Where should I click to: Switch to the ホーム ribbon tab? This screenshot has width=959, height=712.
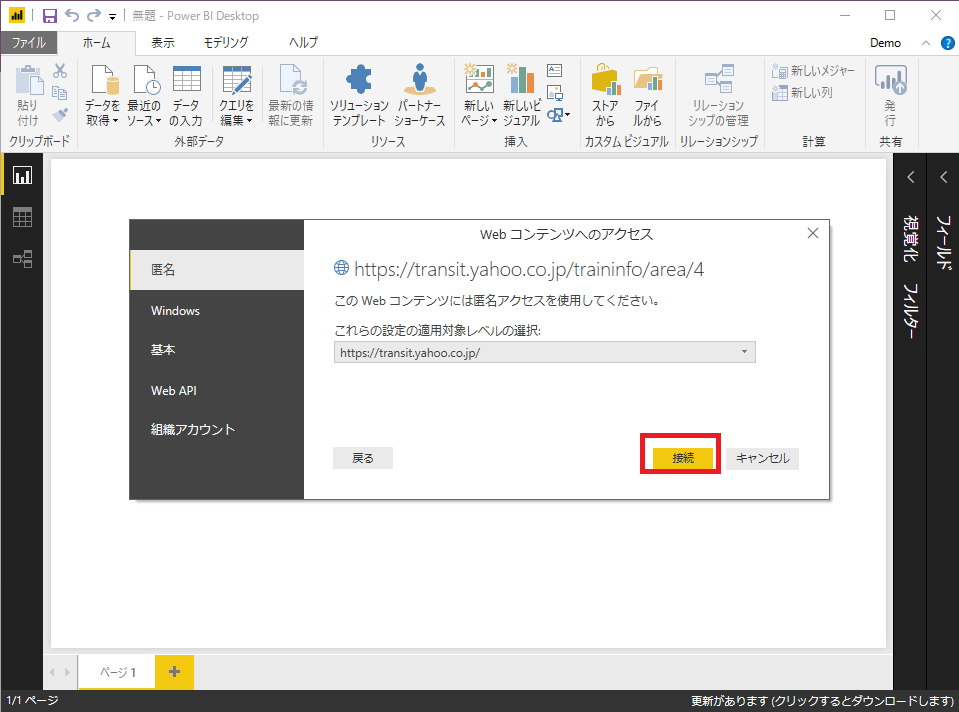(x=97, y=43)
